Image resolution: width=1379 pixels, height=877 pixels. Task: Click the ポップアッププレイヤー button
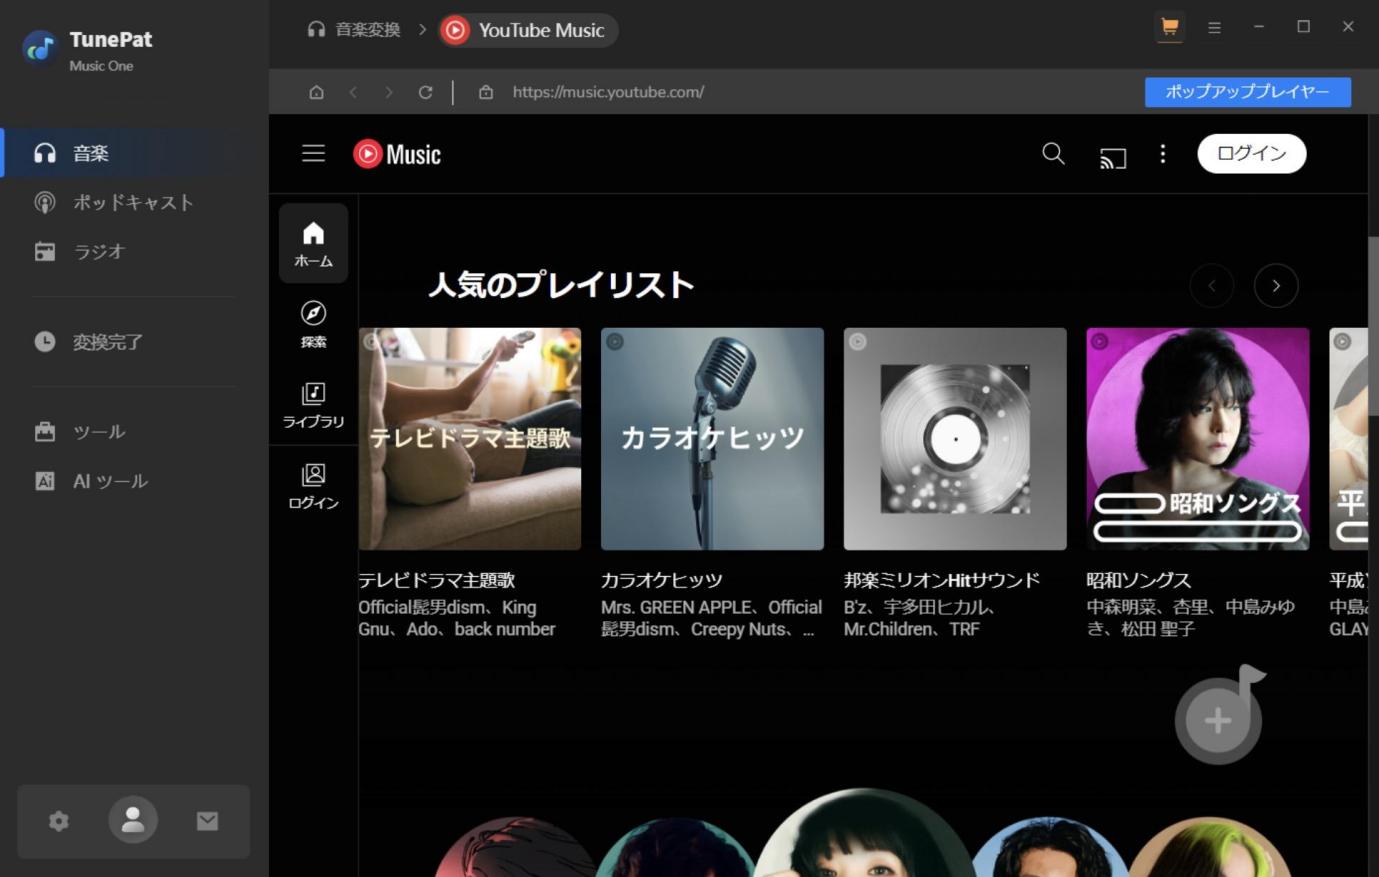point(1248,92)
